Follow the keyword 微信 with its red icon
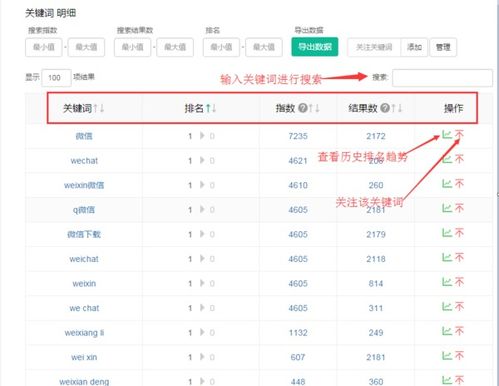499x386 pixels. click(x=459, y=135)
